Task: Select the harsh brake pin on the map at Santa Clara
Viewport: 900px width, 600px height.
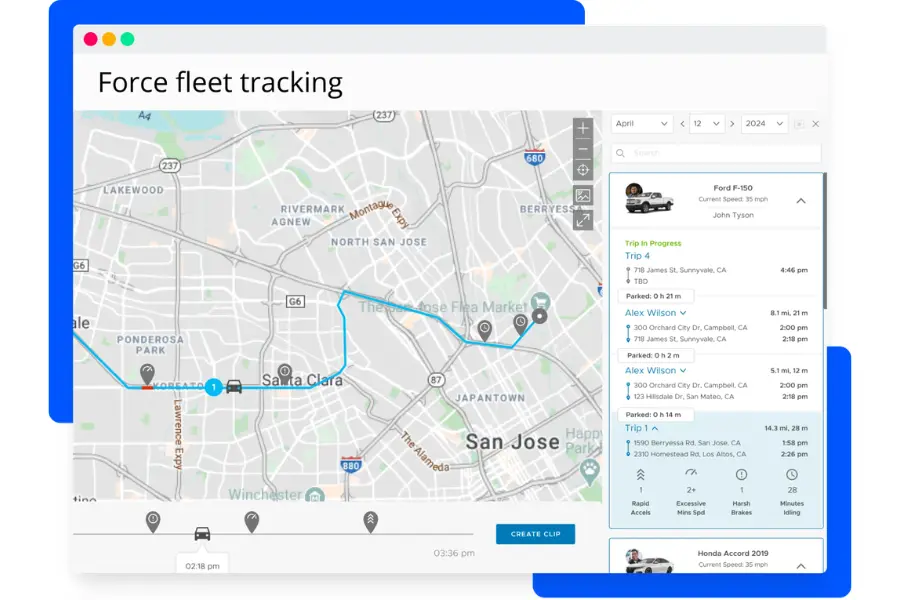Action: click(x=285, y=373)
